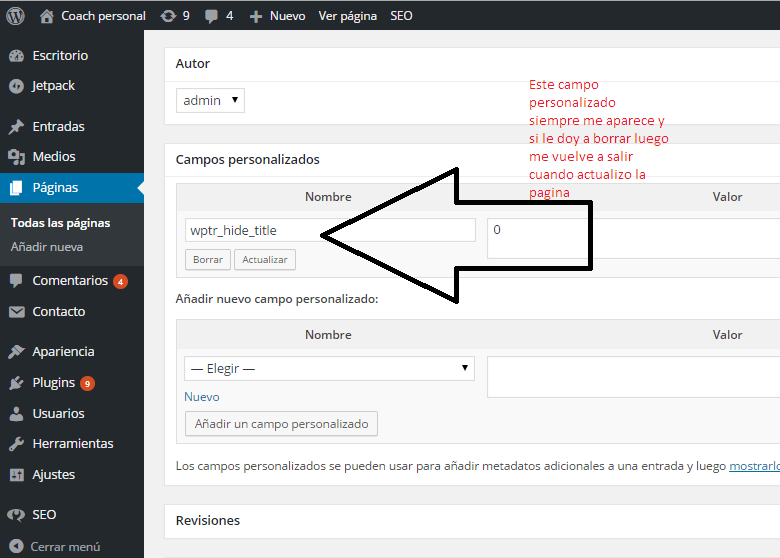
Task: Click the Páginas pages icon
Action: coord(16,188)
